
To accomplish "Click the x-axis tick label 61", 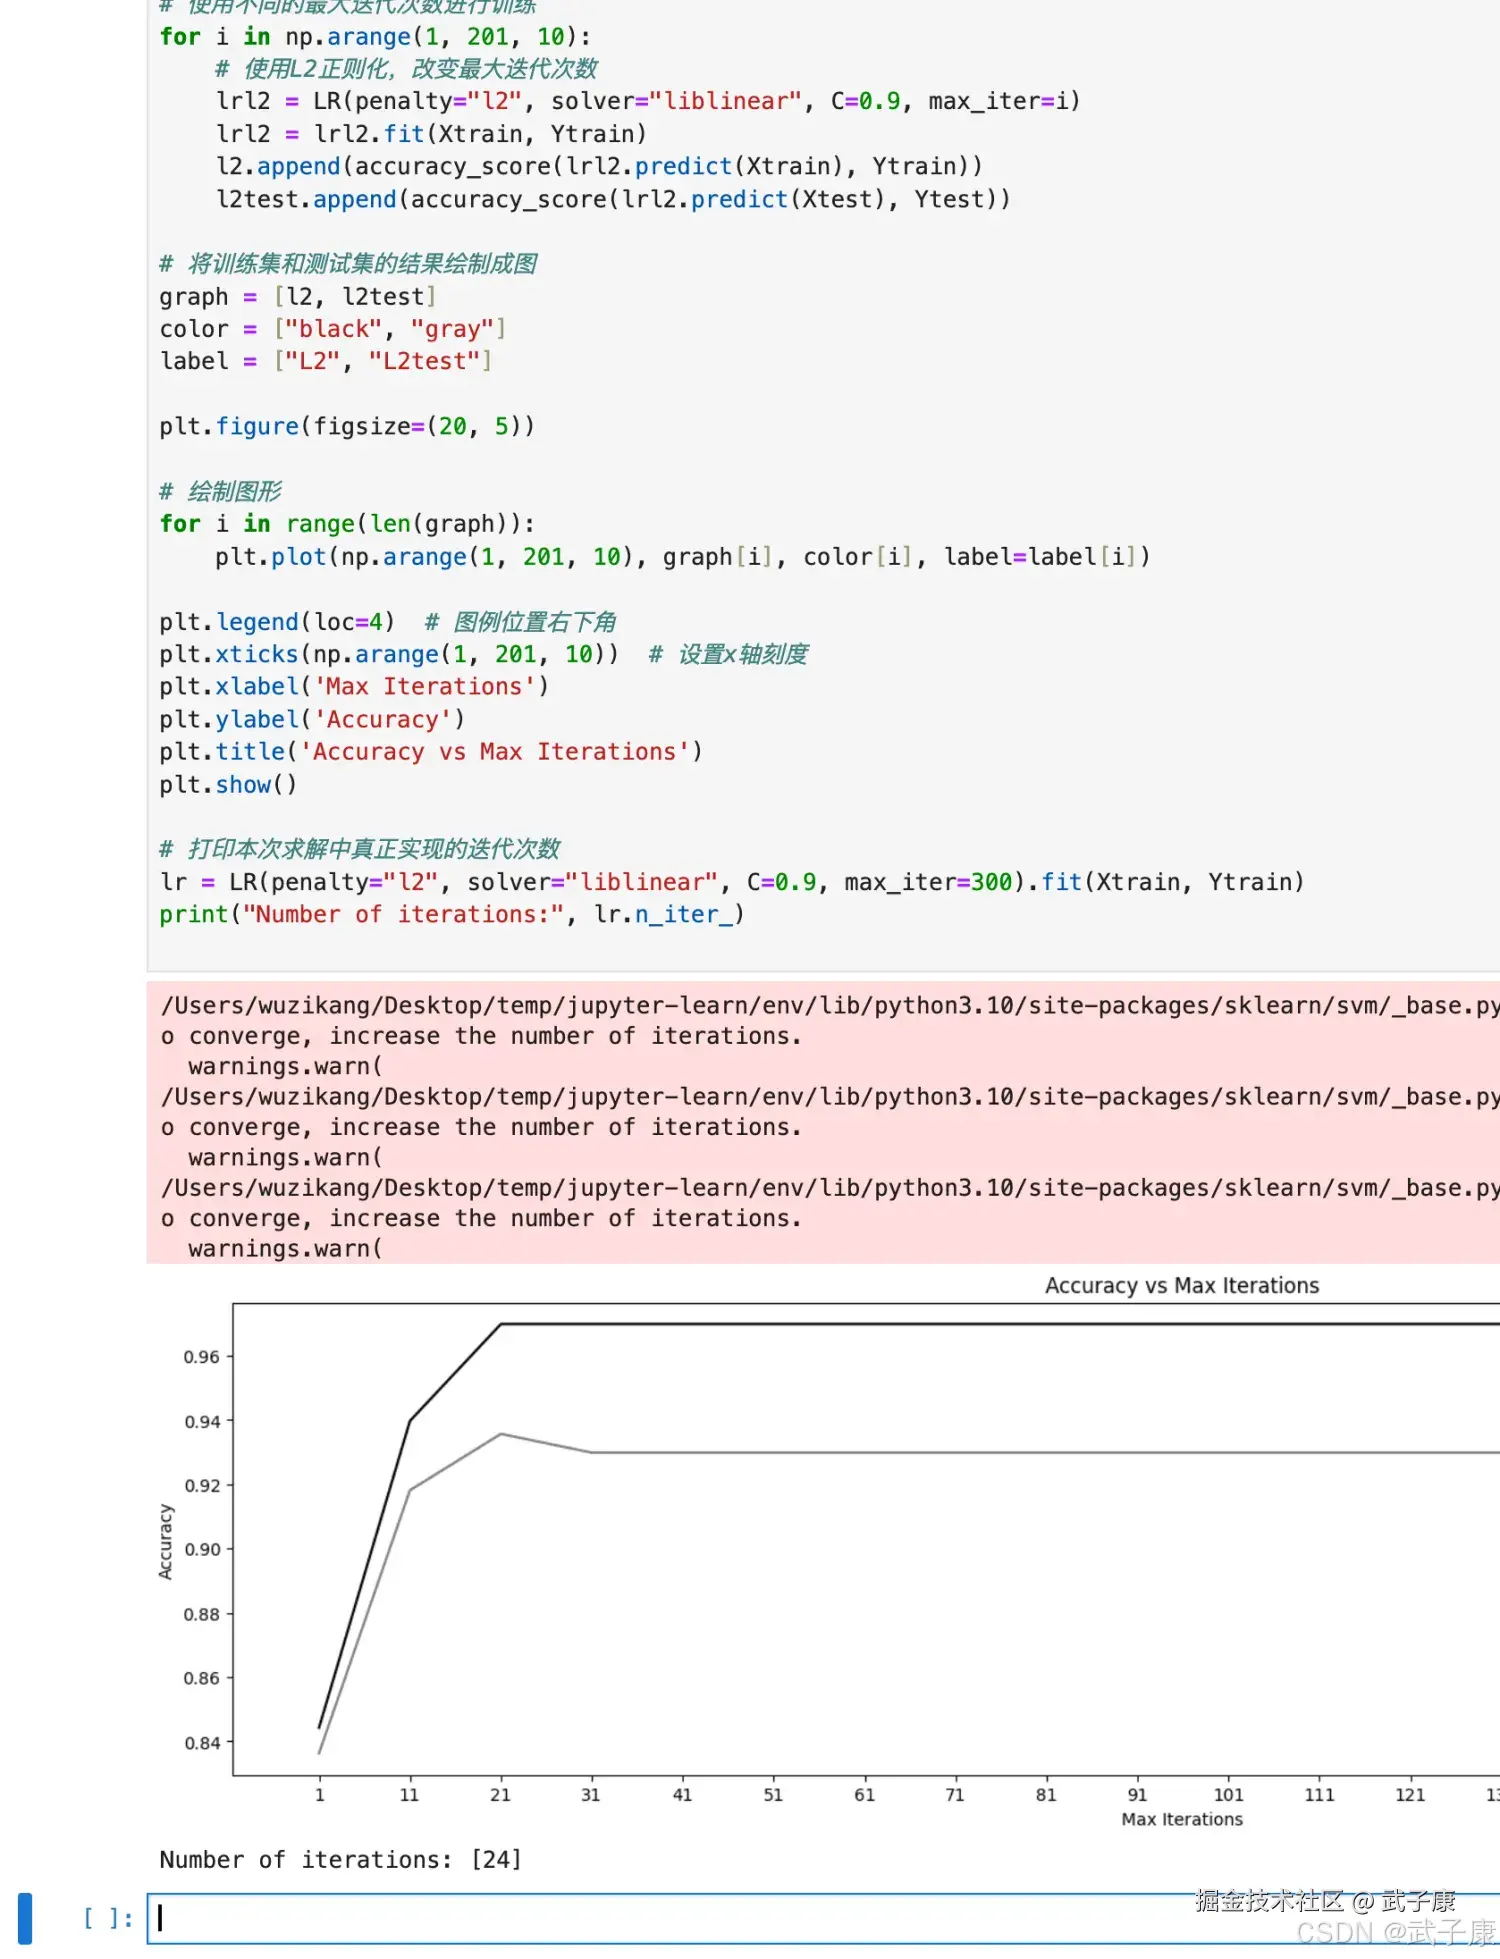I will (864, 1795).
